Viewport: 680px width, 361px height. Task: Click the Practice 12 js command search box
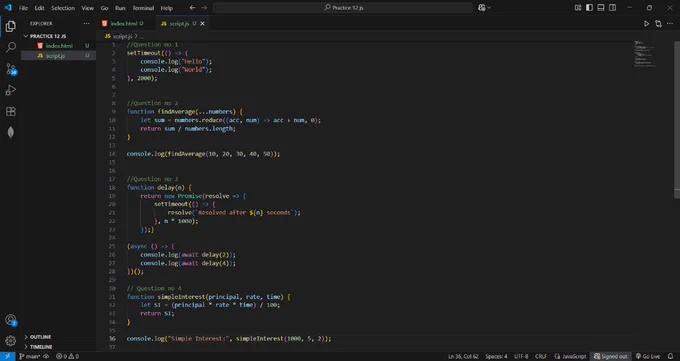point(343,8)
